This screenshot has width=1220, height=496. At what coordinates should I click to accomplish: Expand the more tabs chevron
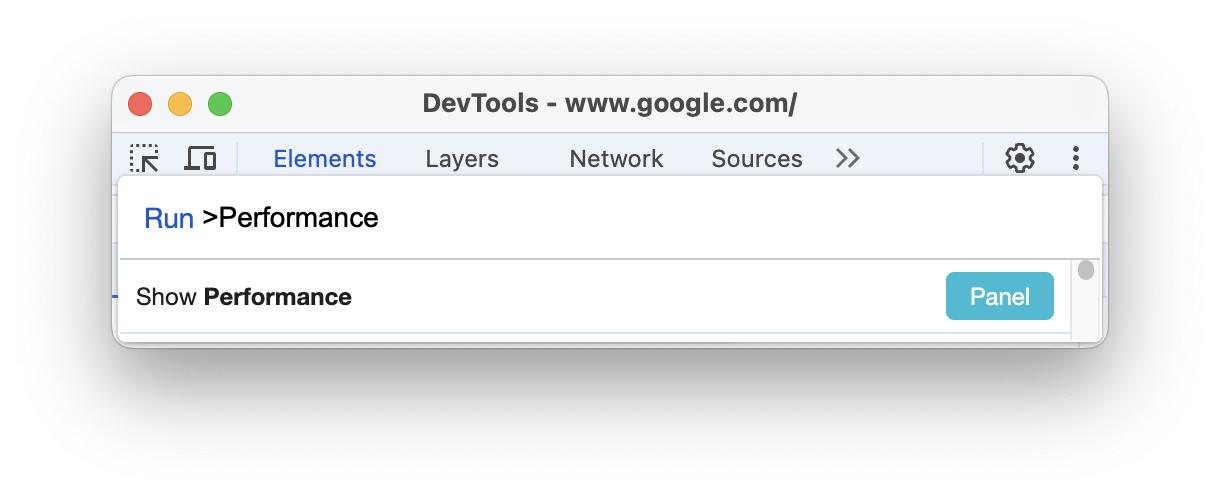(x=848, y=158)
